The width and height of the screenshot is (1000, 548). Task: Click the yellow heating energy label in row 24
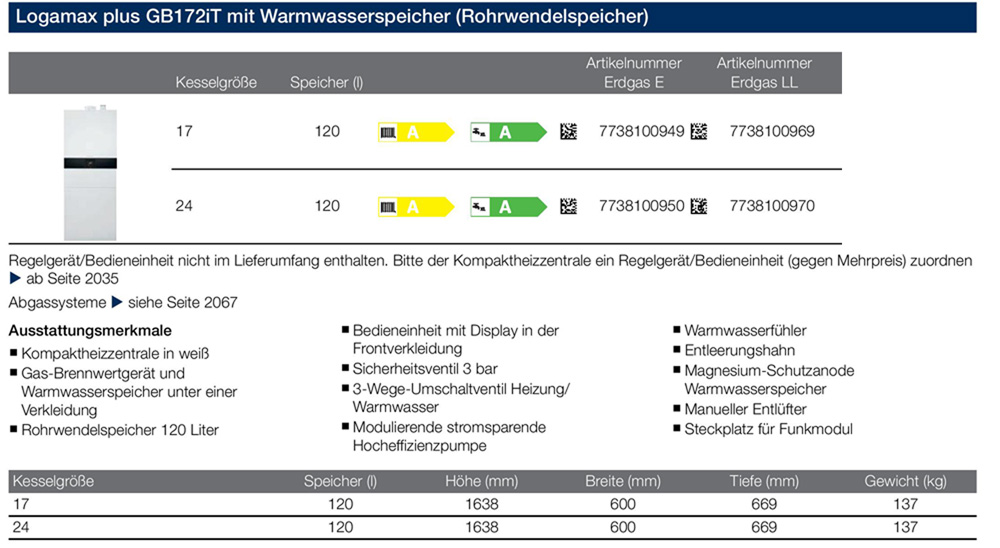[x=416, y=207]
